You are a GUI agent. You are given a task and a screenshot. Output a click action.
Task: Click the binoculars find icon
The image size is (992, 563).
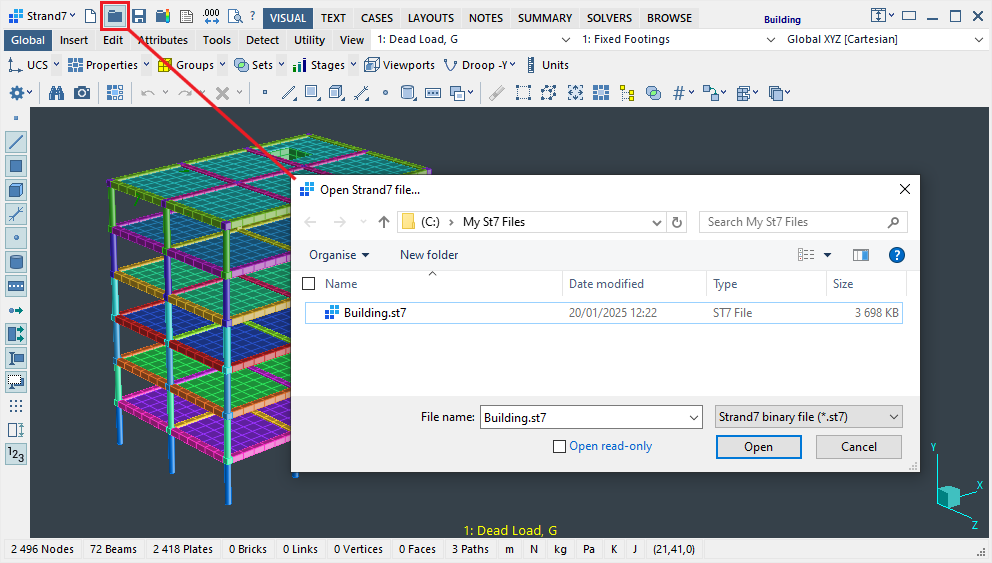tap(56, 94)
